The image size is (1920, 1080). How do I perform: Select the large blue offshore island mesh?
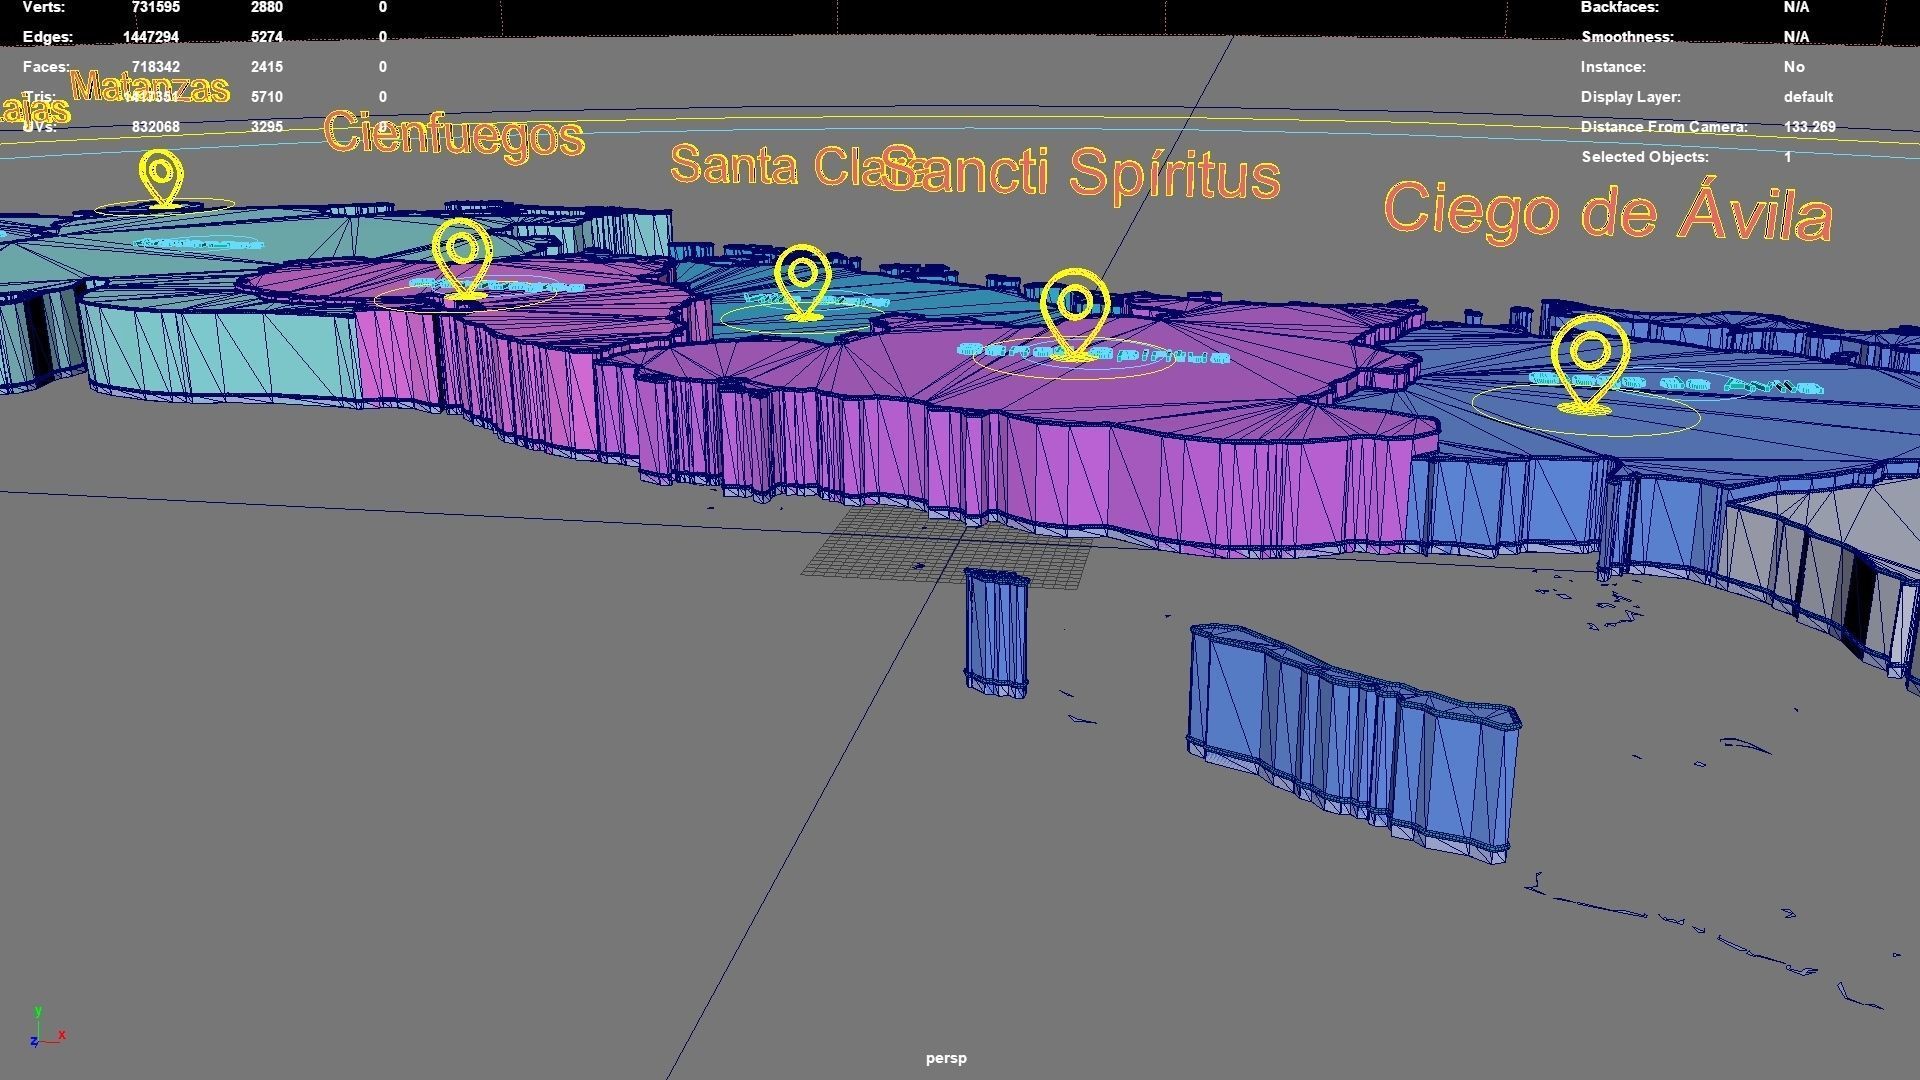point(1355,742)
